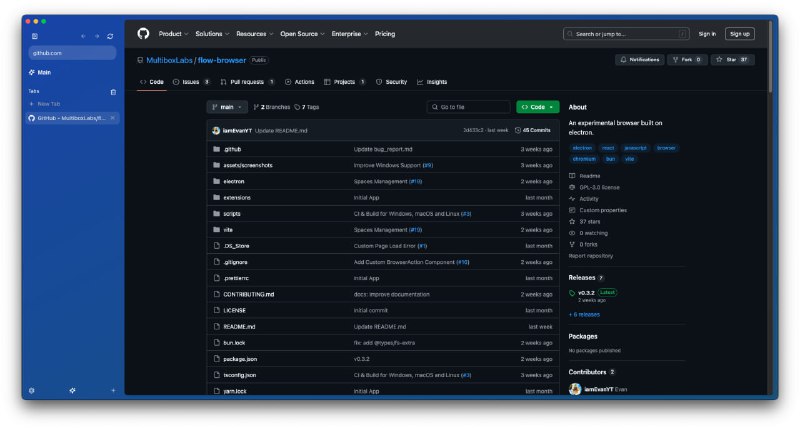
Task: Click the electron topic tag
Action: [x=582, y=148]
